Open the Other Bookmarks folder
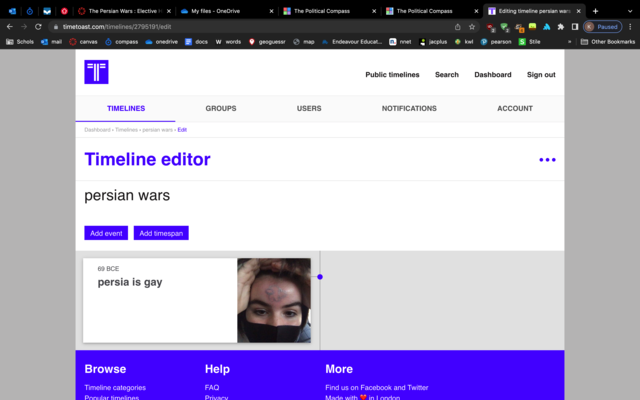Screen dimensions: 640x400 coord(608,42)
